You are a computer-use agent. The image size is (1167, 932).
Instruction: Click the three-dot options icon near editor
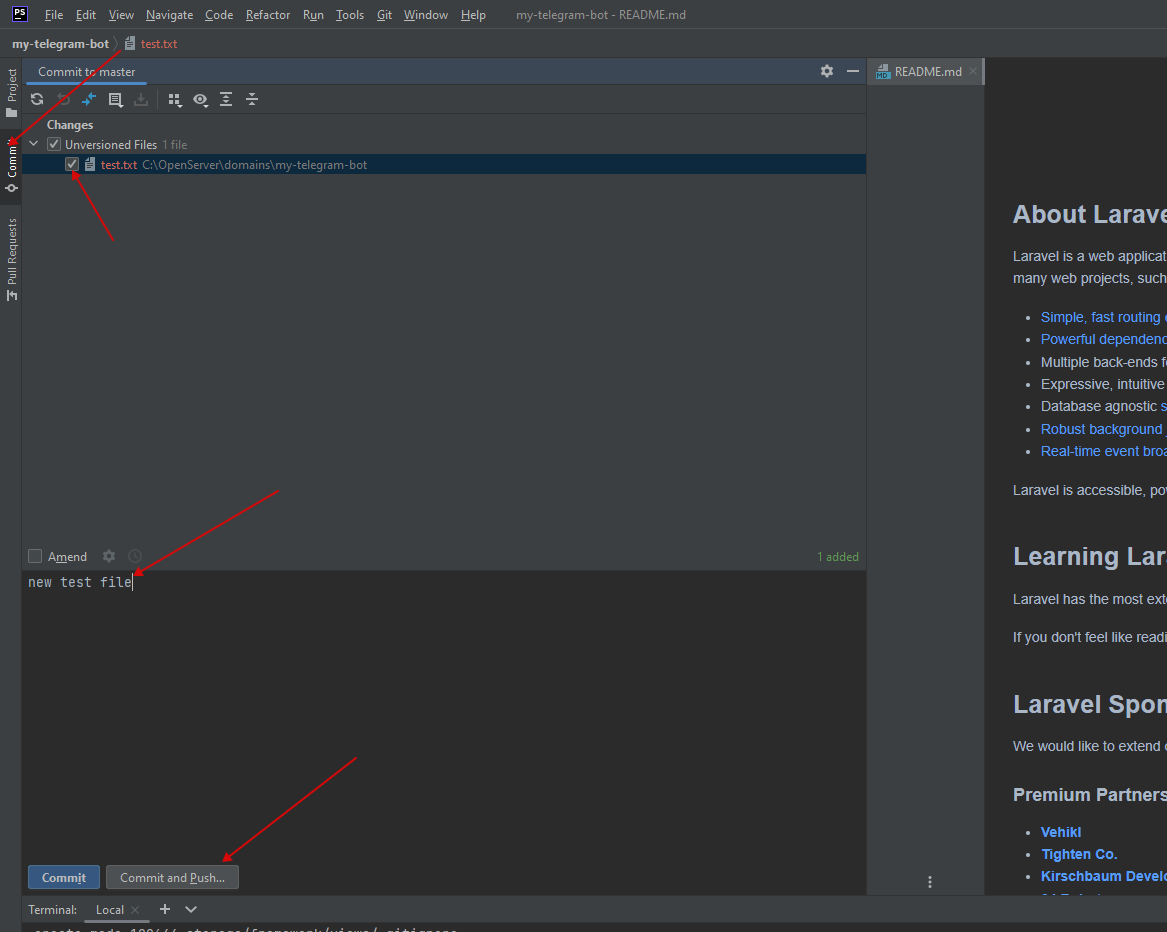pyautogui.click(x=930, y=882)
